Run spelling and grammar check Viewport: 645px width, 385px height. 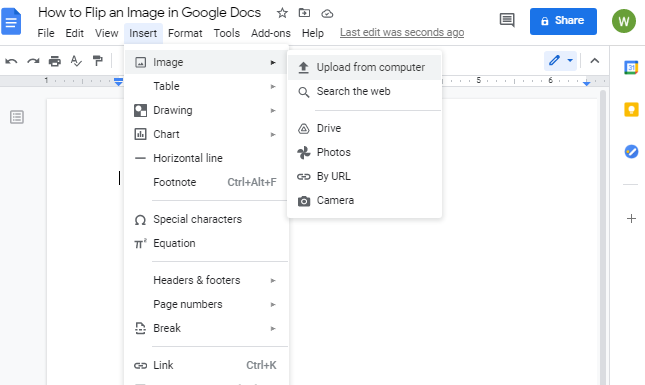click(76, 61)
